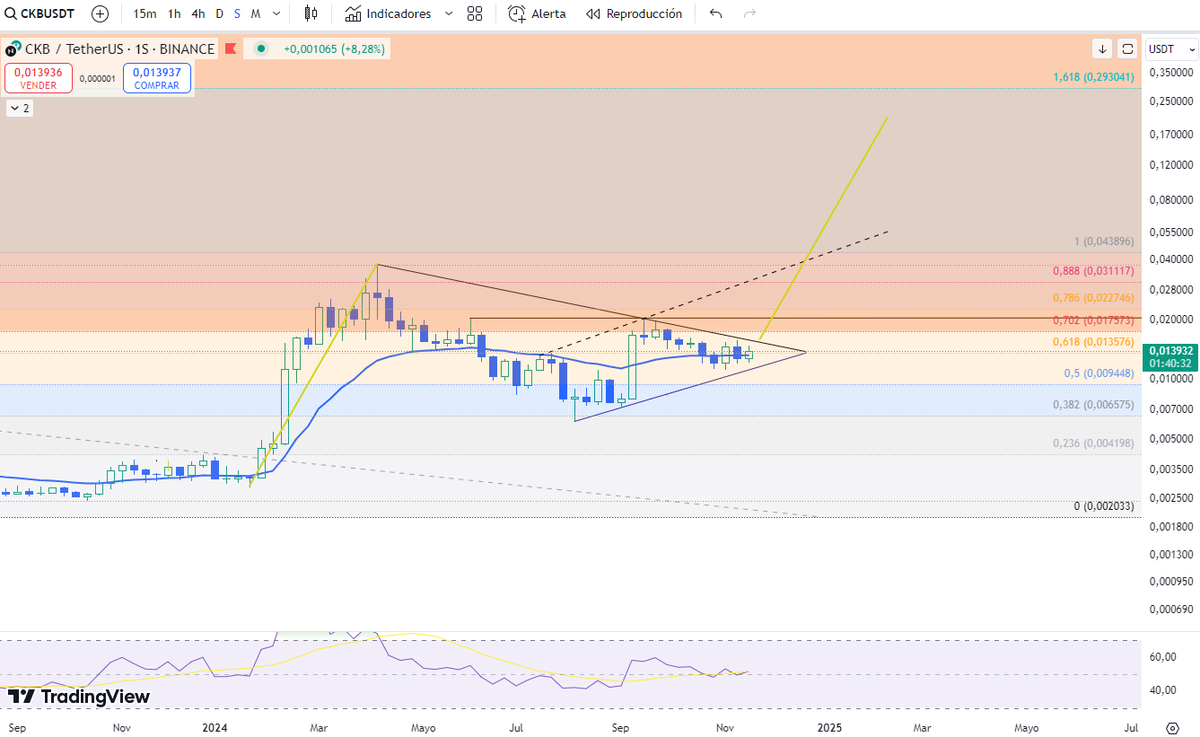Redo the chart action
1200x737 pixels.
pos(750,14)
